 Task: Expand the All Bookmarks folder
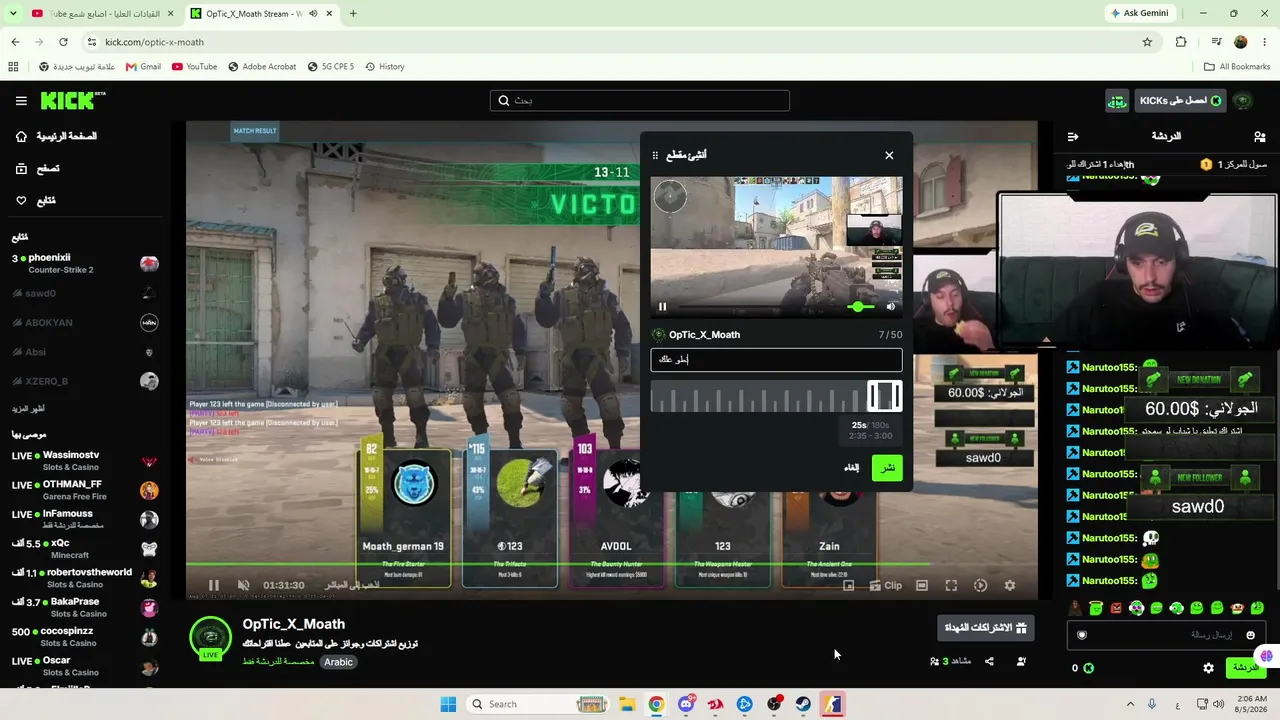coord(1237,67)
